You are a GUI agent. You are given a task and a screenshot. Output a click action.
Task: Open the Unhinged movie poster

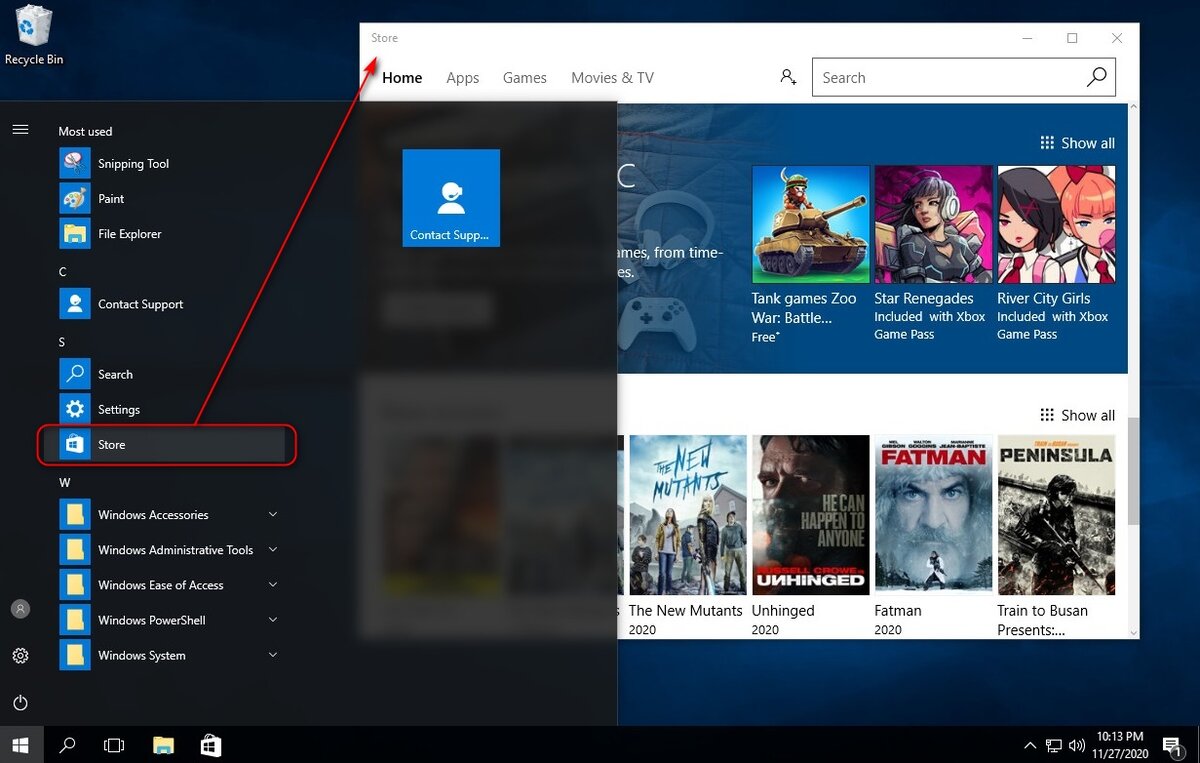[x=810, y=515]
